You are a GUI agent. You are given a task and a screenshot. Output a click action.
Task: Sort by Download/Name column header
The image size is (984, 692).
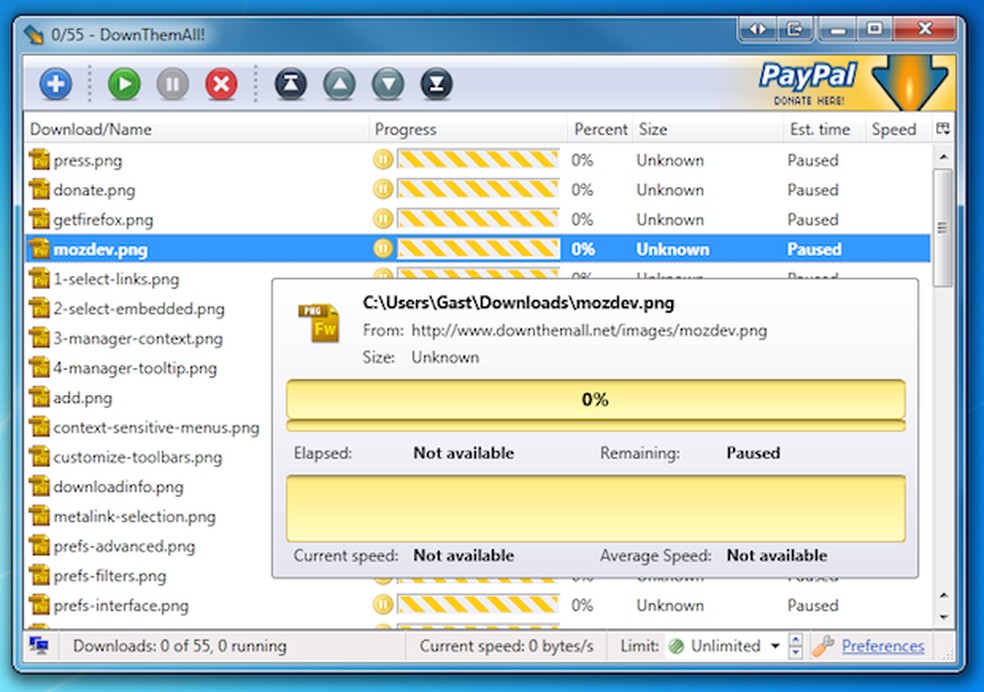tap(196, 129)
